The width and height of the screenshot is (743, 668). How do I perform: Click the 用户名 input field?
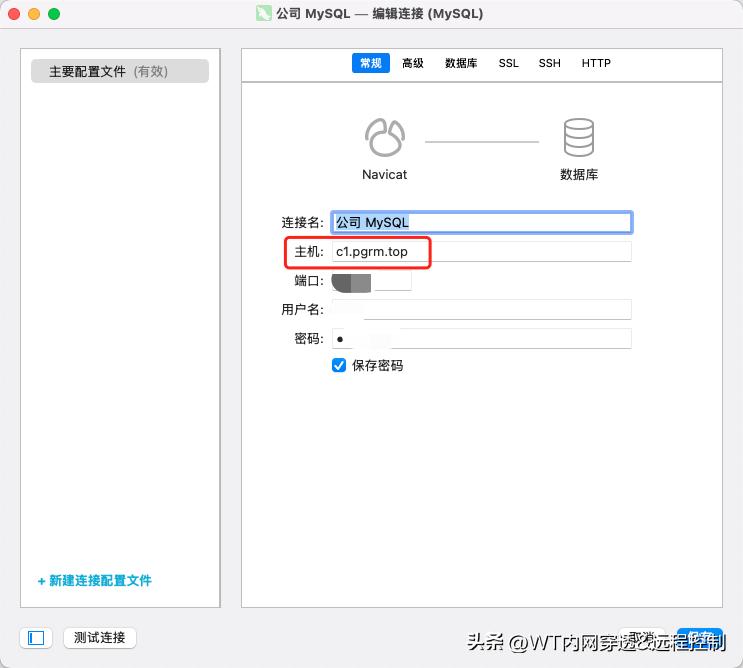(481, 310)
